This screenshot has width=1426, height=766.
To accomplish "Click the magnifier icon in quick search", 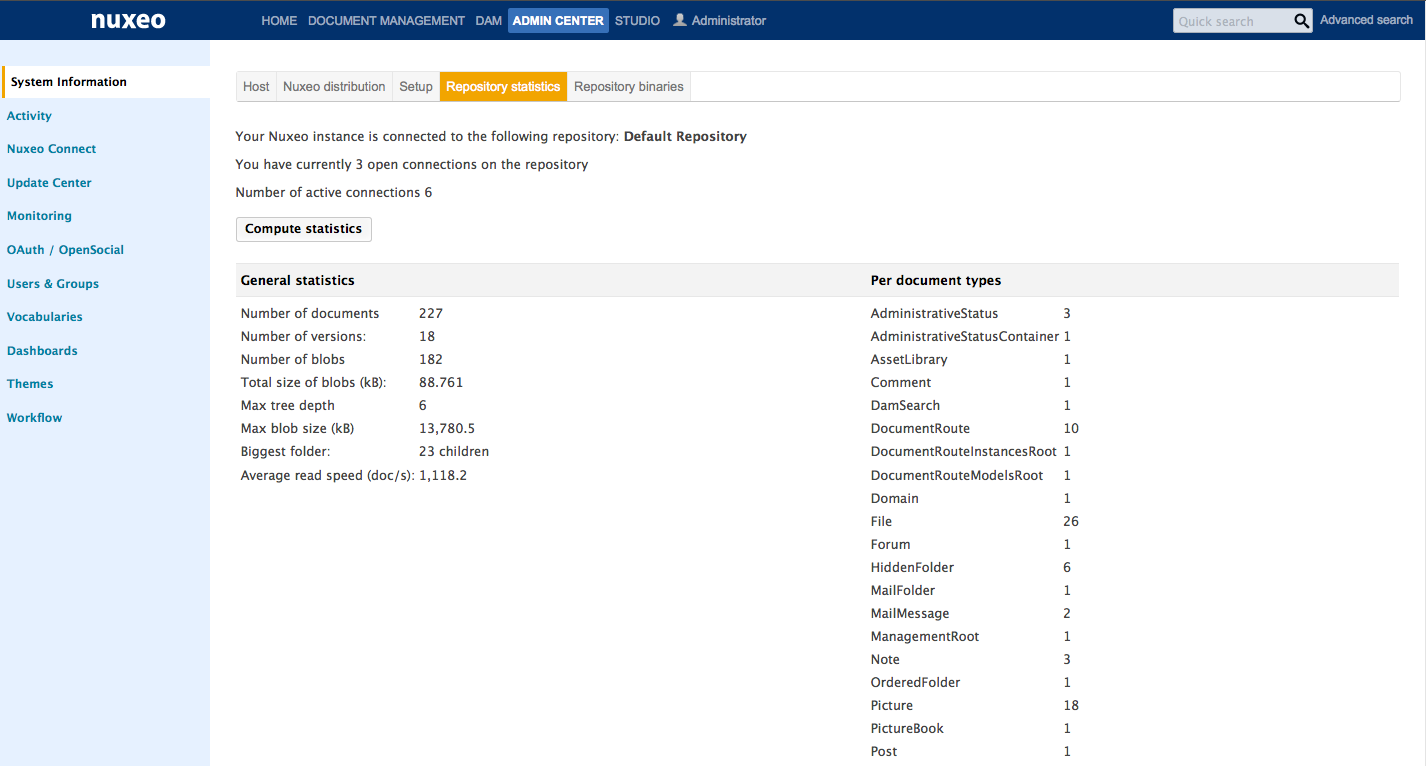I will click(1301, 21).
